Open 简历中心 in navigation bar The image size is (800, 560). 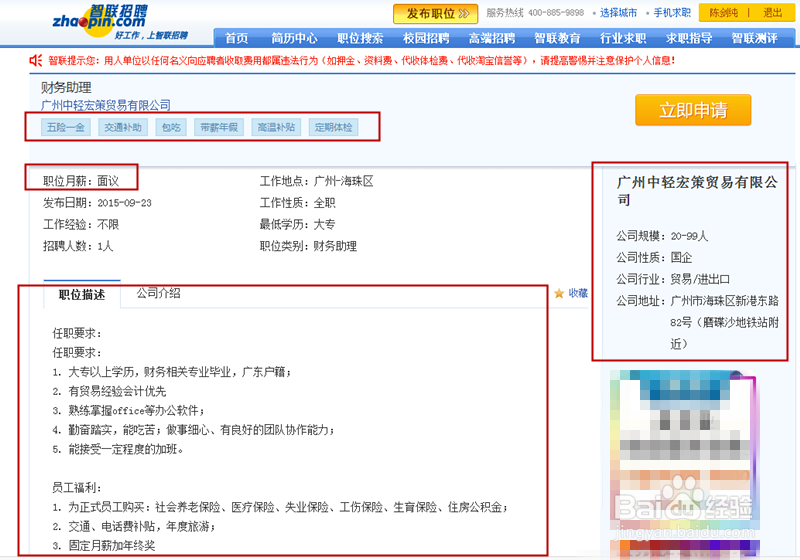[294, 38]
